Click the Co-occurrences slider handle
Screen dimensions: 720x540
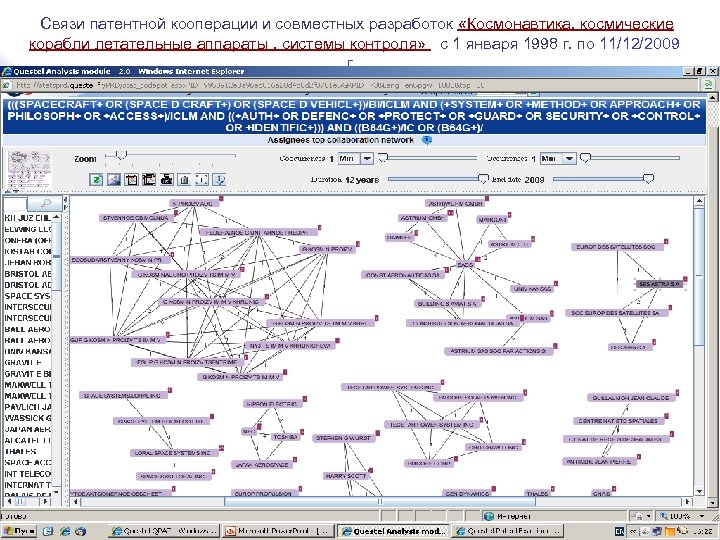[x=382, y=158]
